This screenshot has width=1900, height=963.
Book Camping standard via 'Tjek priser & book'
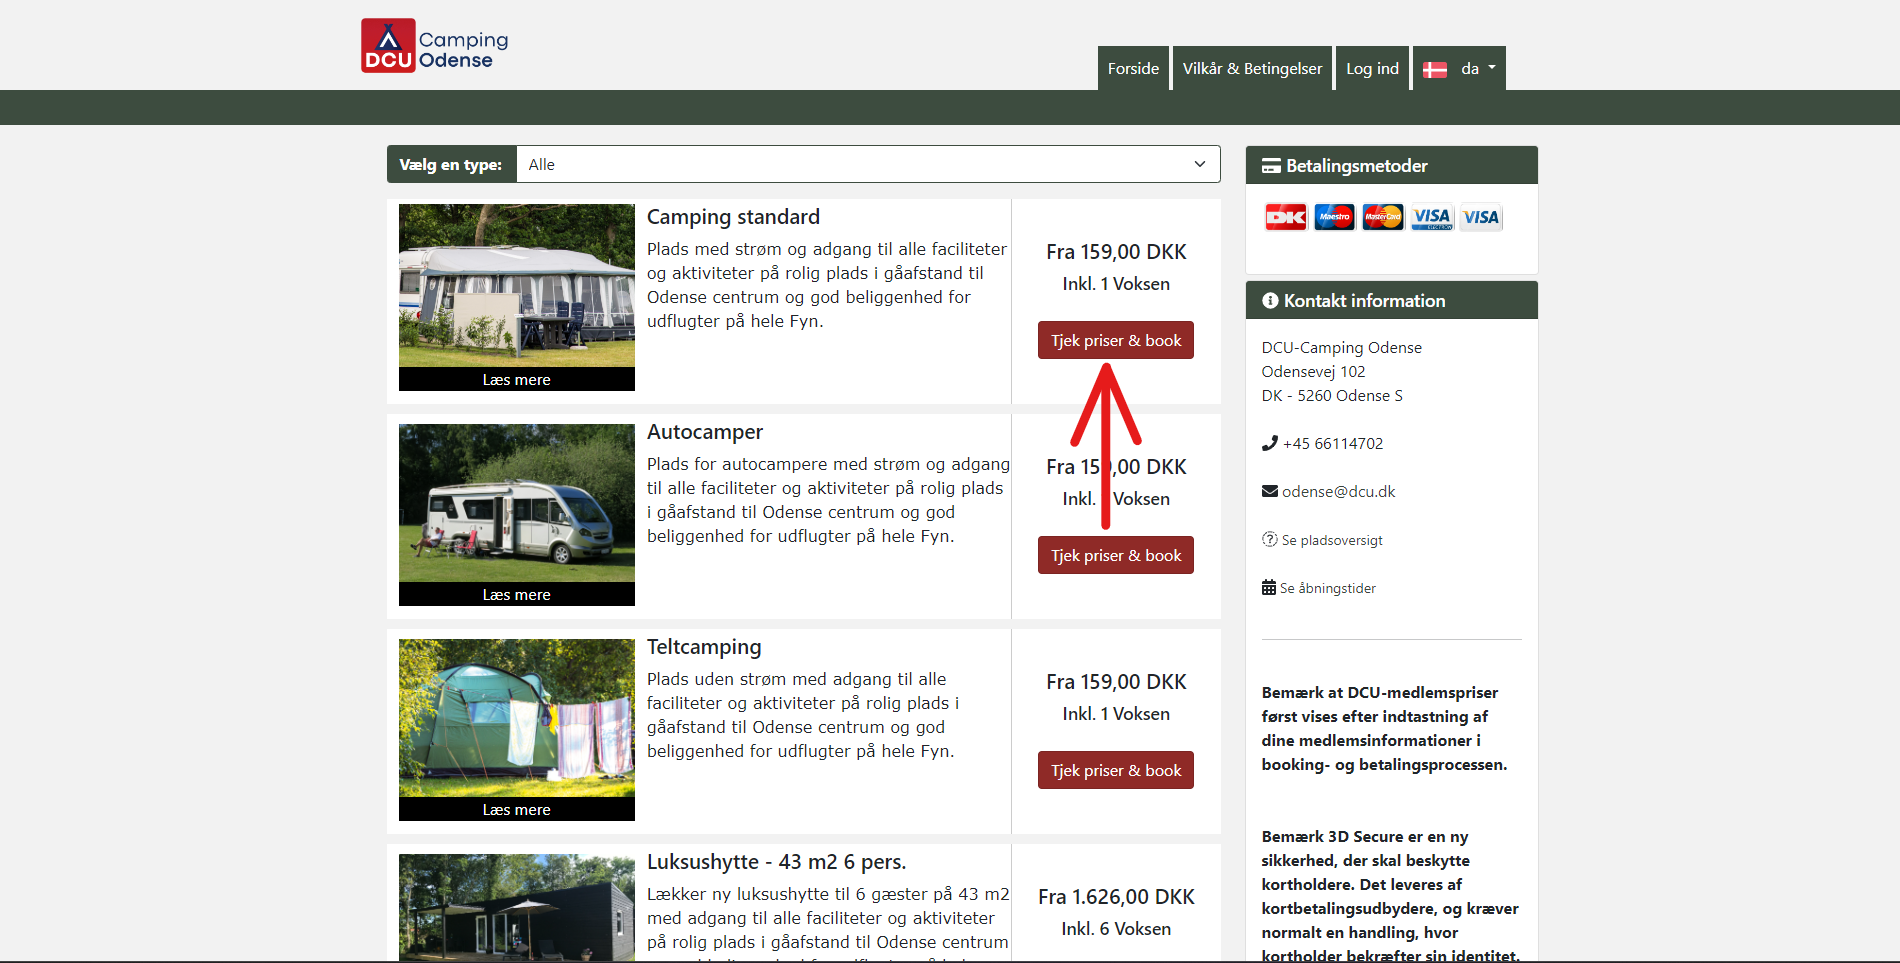point(1115,341)
